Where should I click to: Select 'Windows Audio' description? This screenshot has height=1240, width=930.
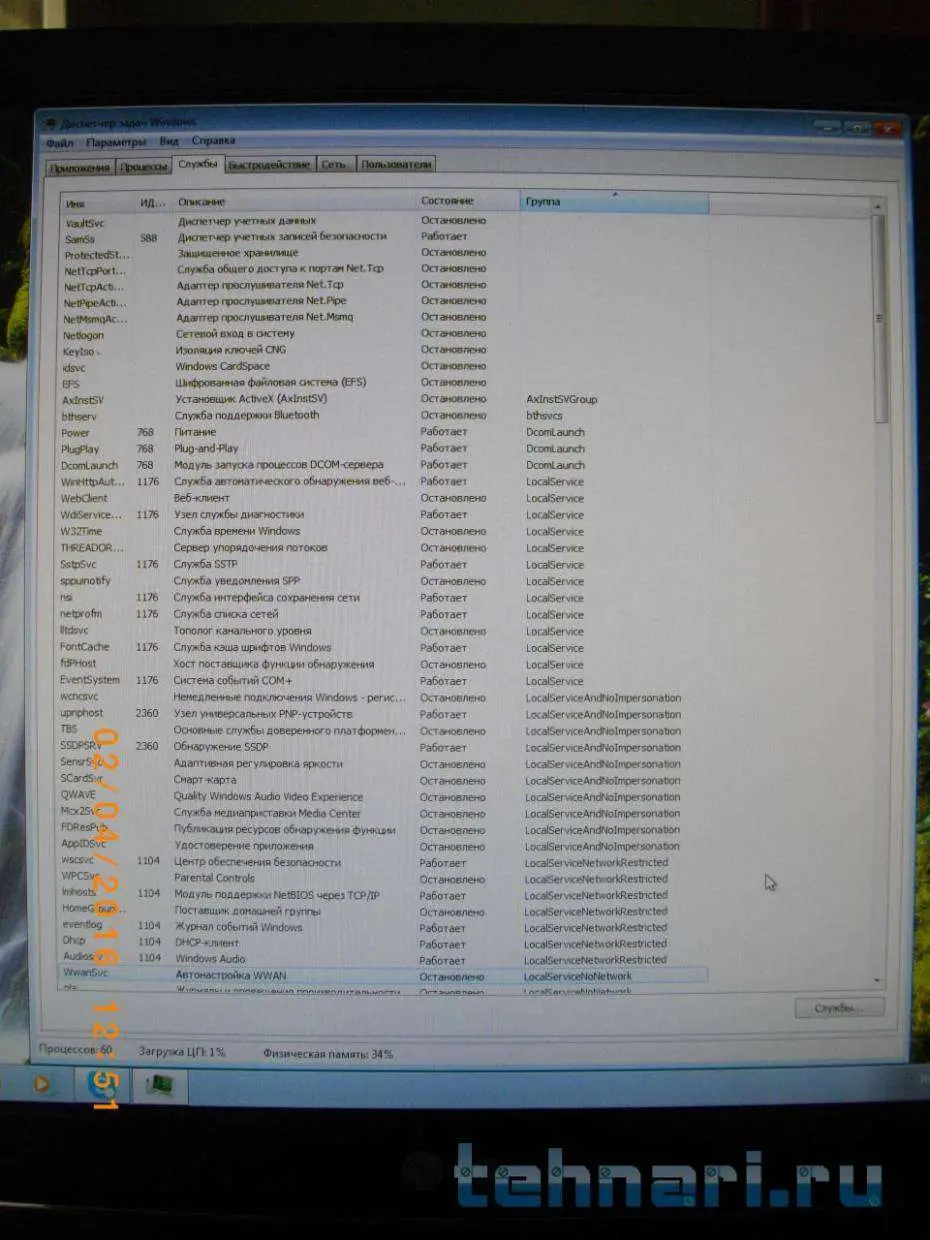210,959
